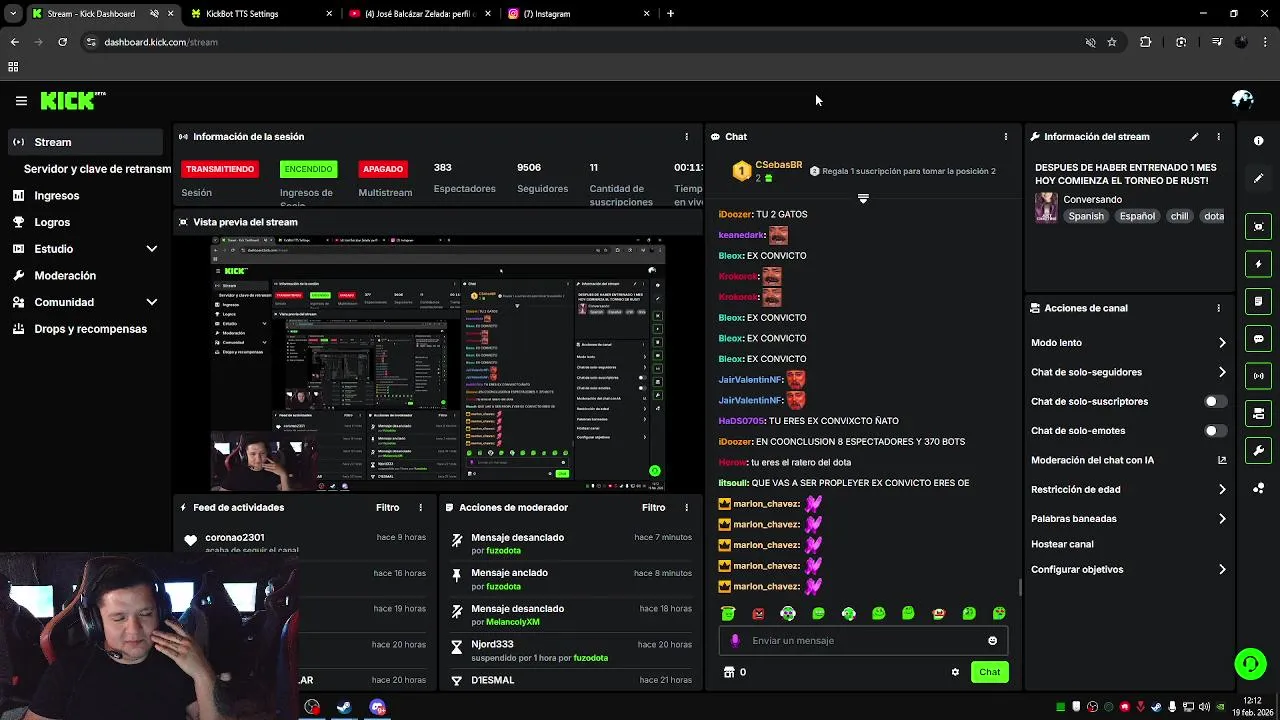The height and width of the screenshot is (720, 1280).
Task: Open the Steam icon in Windows taskbar
Action: (x=344, y=707)
